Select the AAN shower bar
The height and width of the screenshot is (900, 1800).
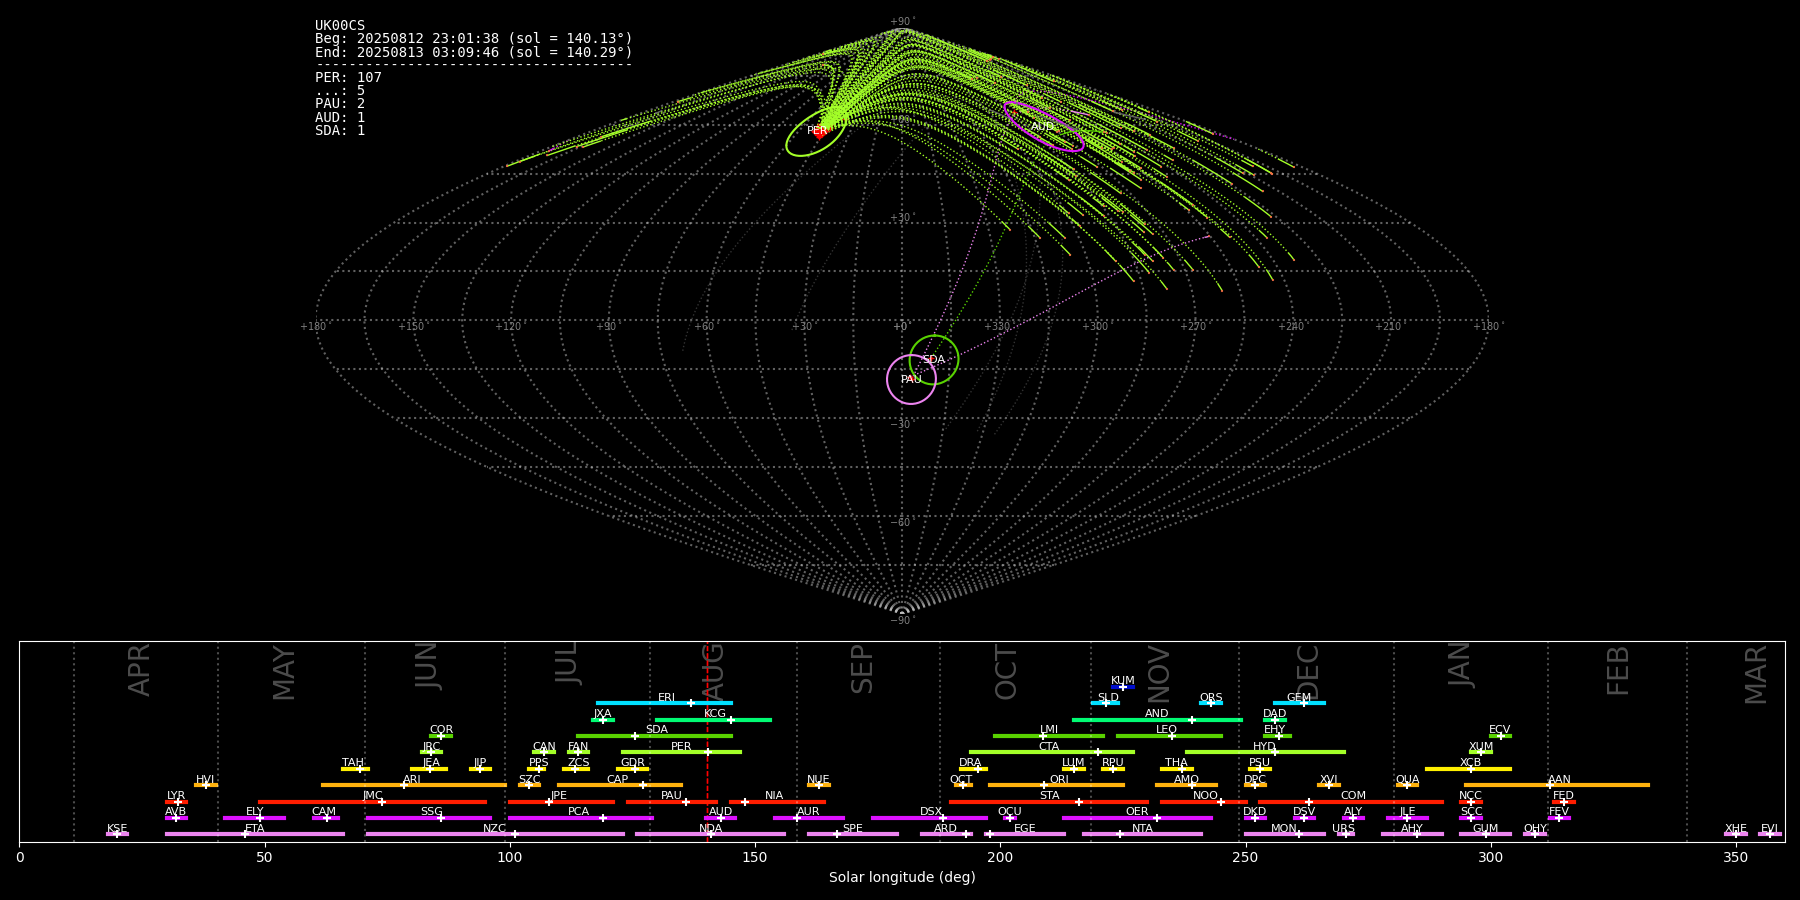(1557, 785)
